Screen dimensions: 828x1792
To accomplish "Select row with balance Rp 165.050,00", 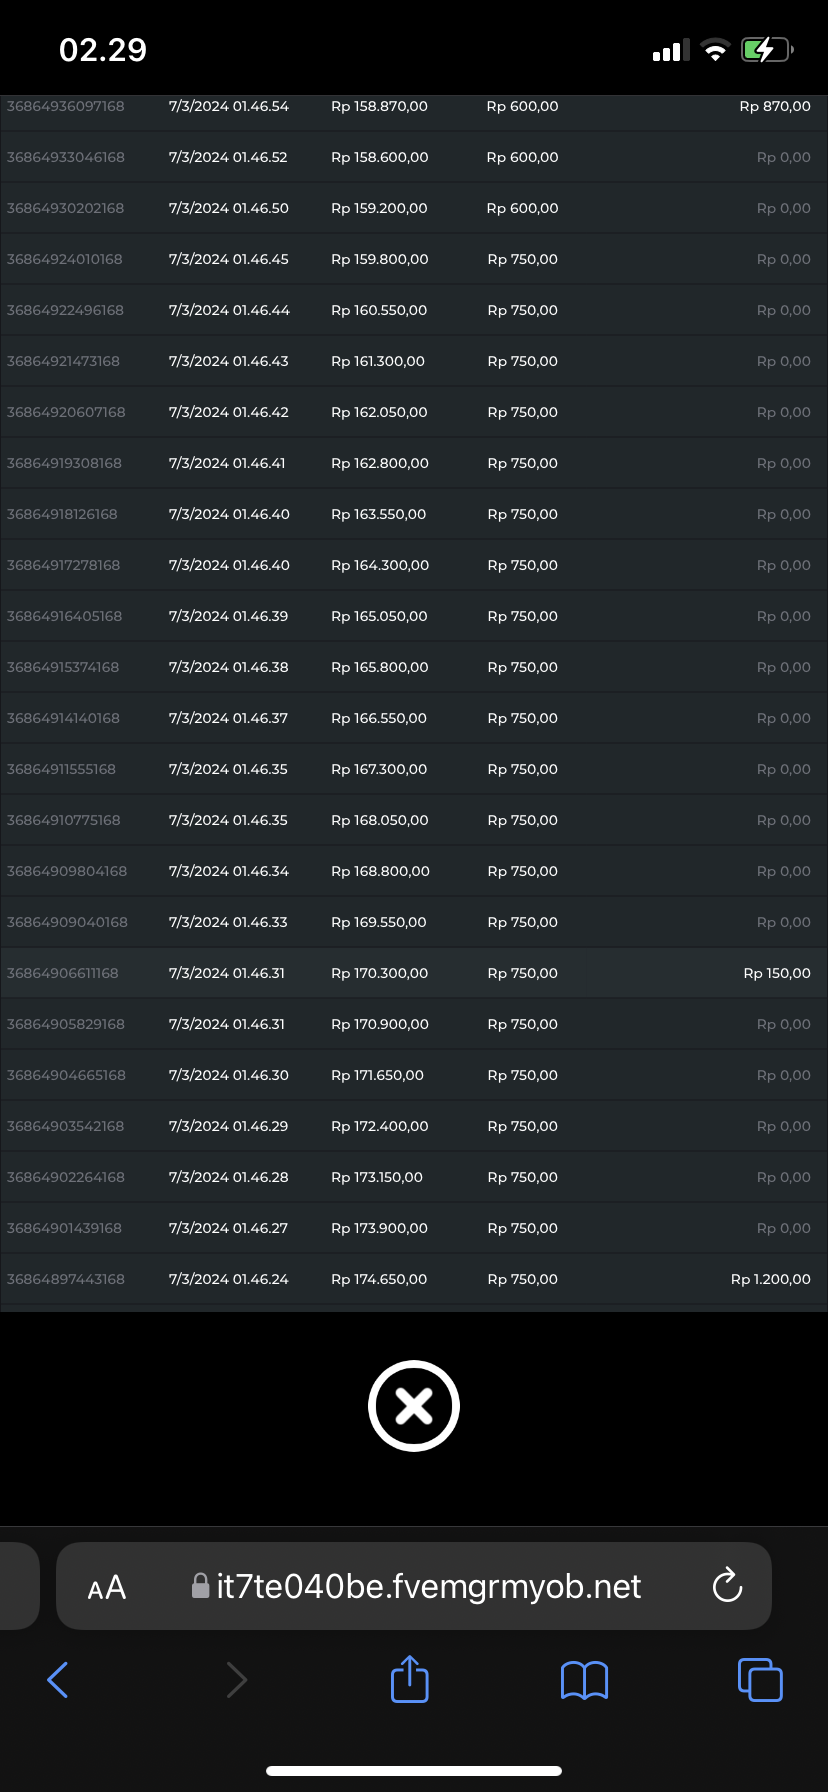I will click(379, 616).
